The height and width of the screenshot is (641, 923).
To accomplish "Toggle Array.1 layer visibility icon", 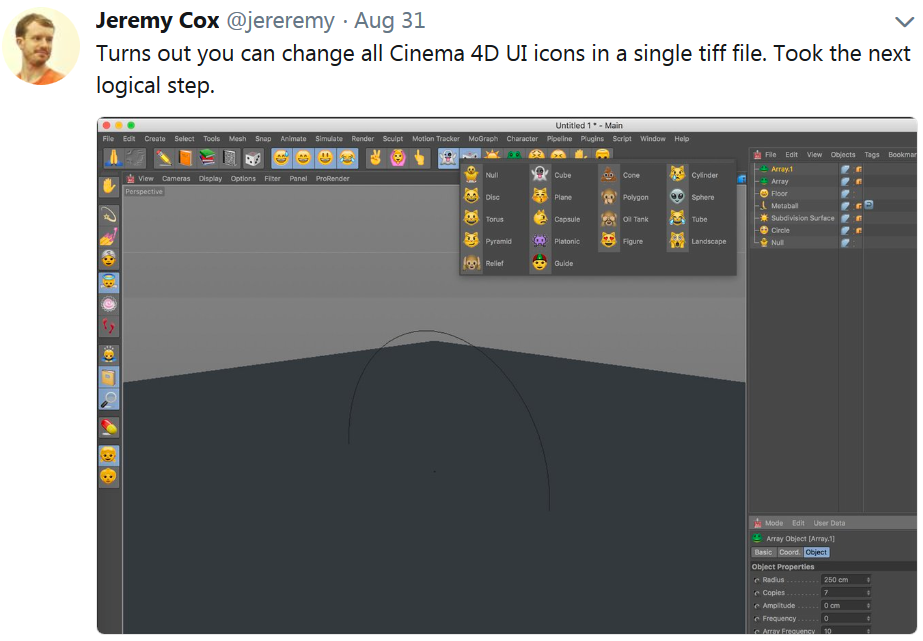I will [x=845, y=169].
